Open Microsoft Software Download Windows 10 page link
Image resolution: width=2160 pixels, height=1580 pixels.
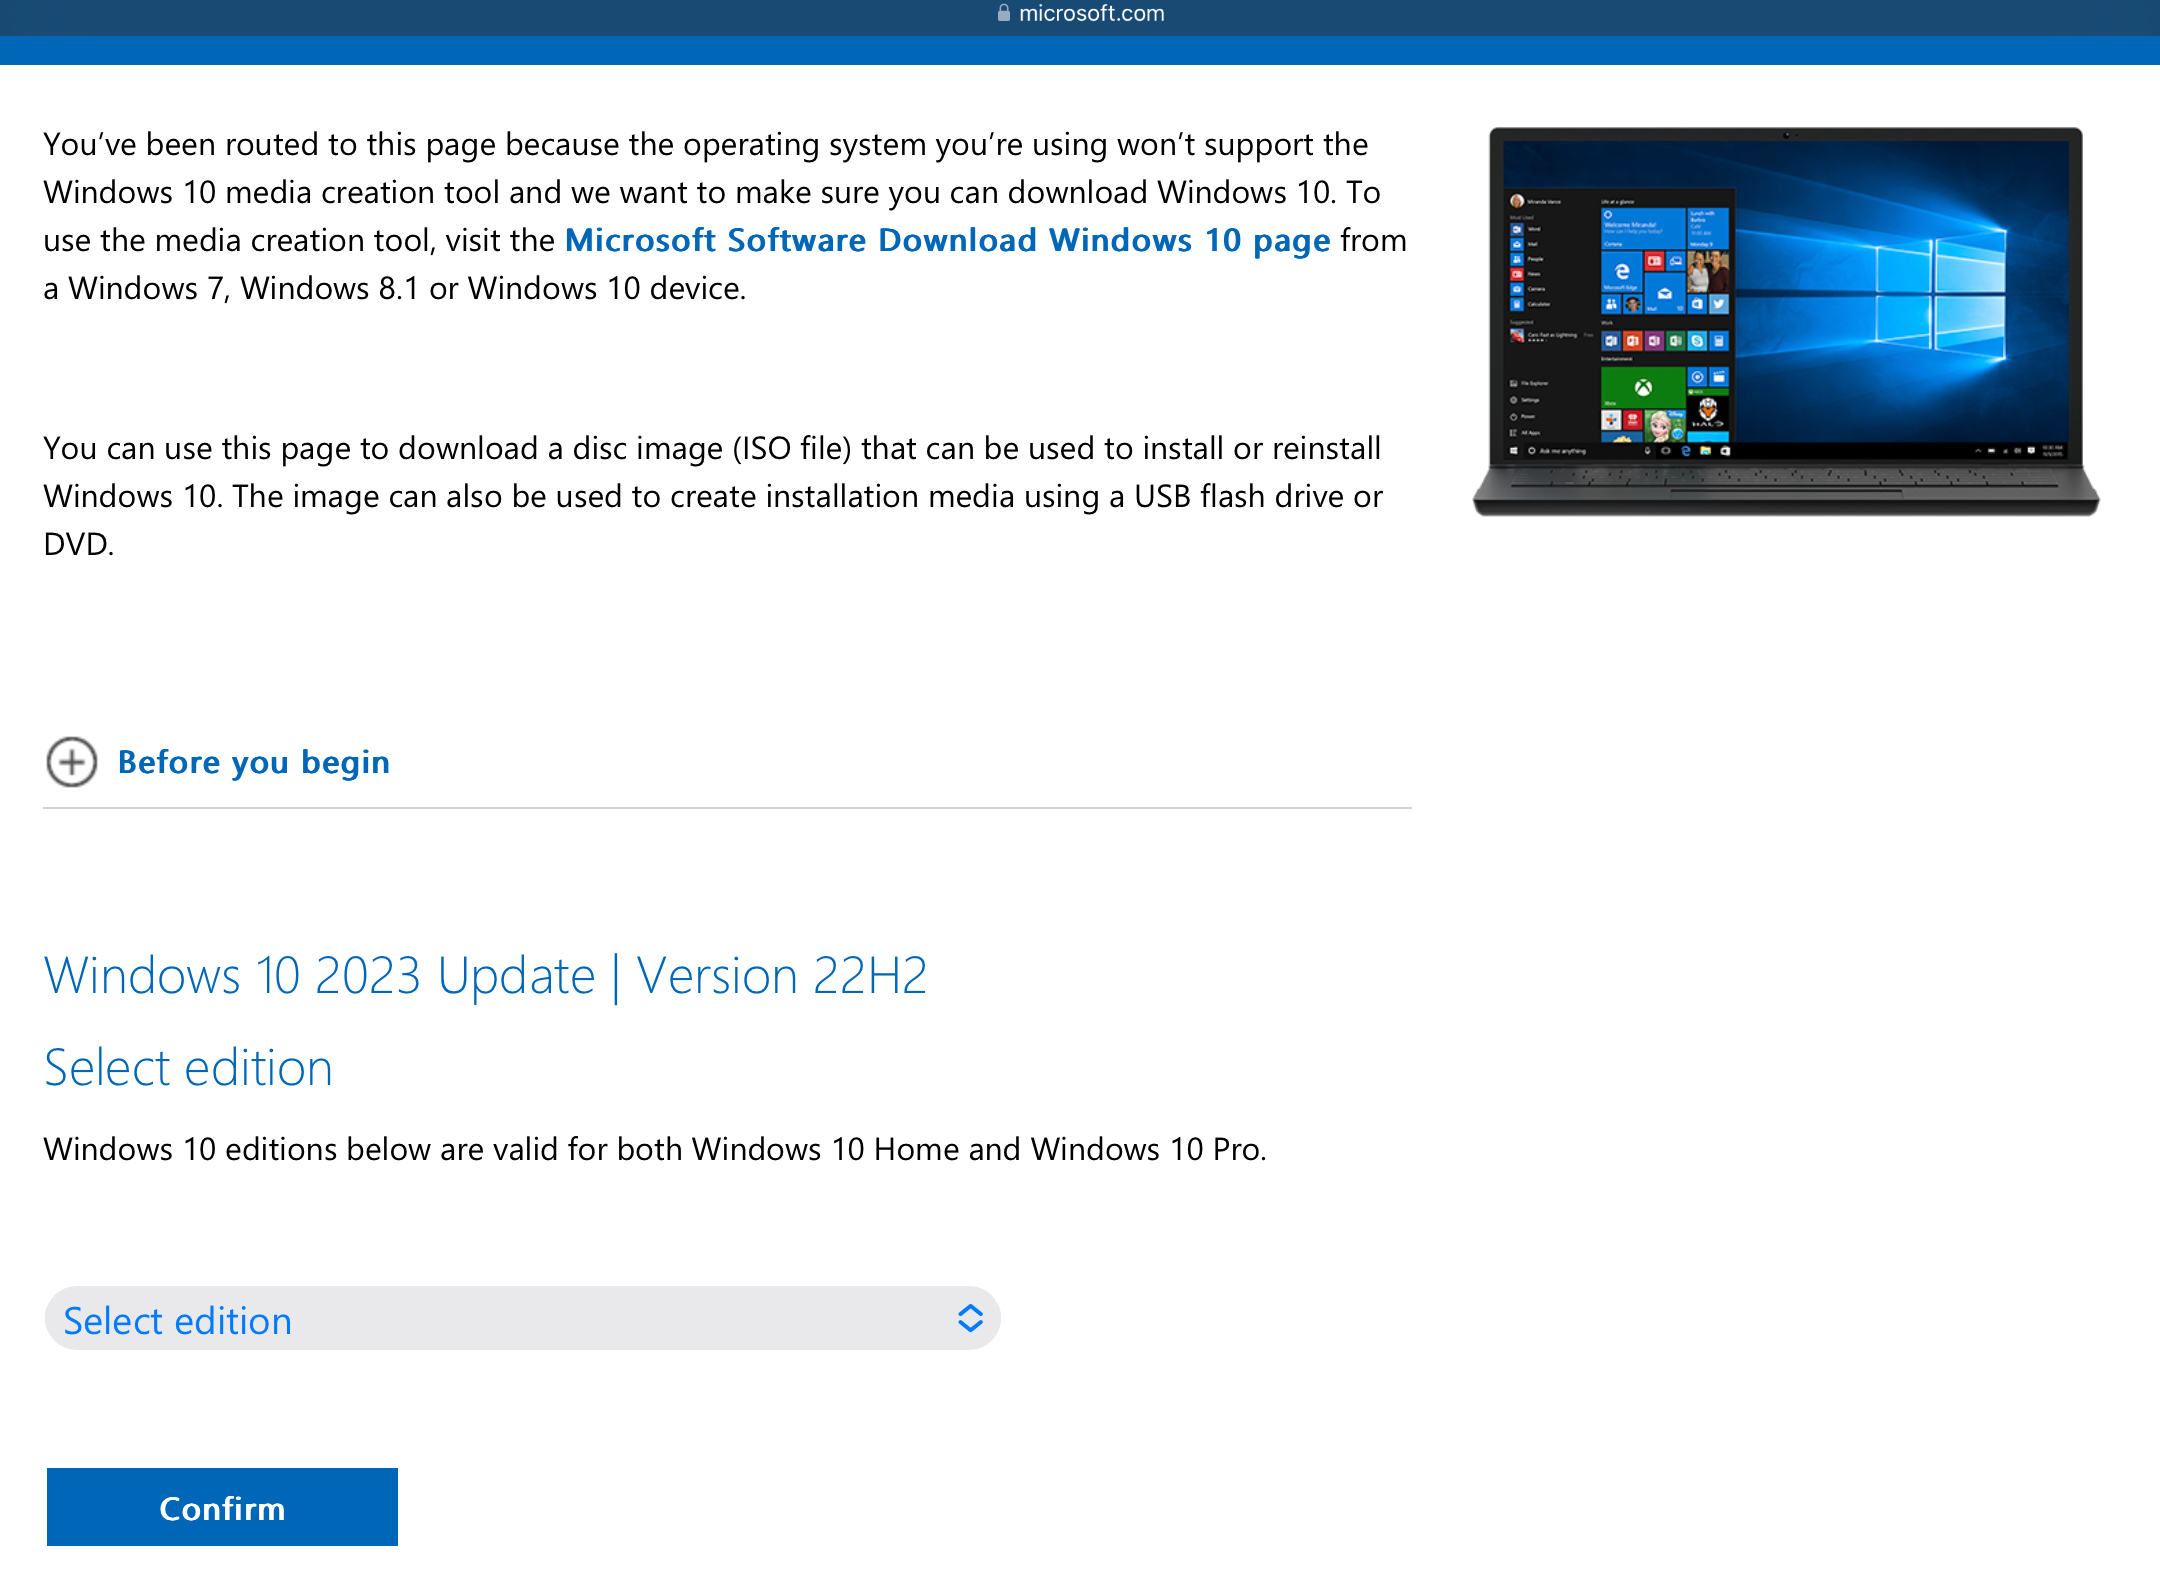point(947,241)
